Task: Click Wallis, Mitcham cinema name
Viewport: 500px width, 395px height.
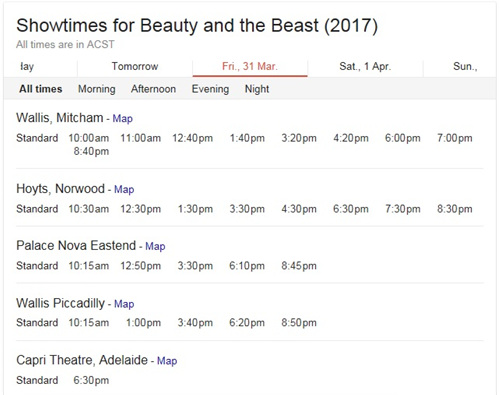Action: (x=60, y=118)
